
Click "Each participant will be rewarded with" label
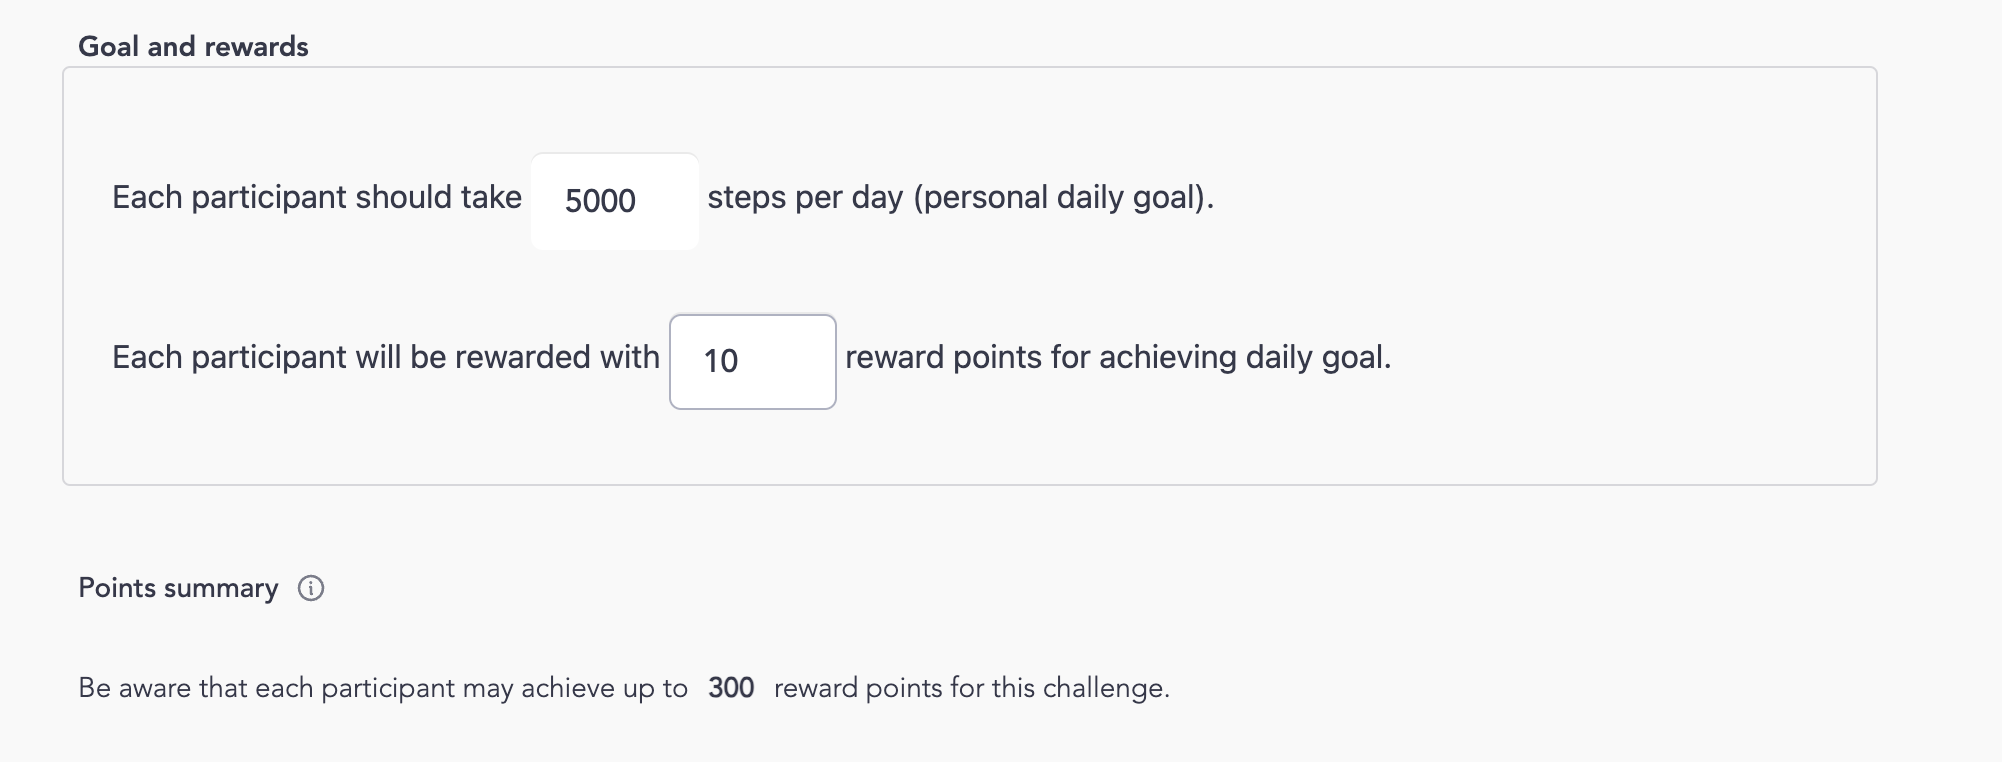(385, 358)
